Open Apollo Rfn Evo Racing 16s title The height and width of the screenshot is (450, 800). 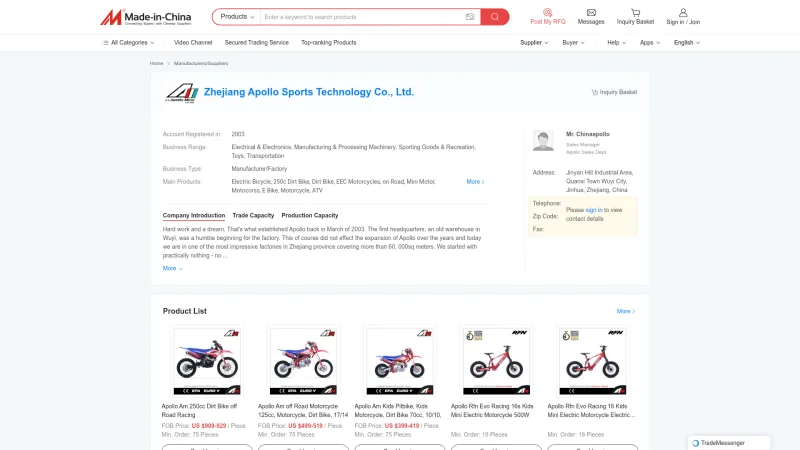coord(492,411)
